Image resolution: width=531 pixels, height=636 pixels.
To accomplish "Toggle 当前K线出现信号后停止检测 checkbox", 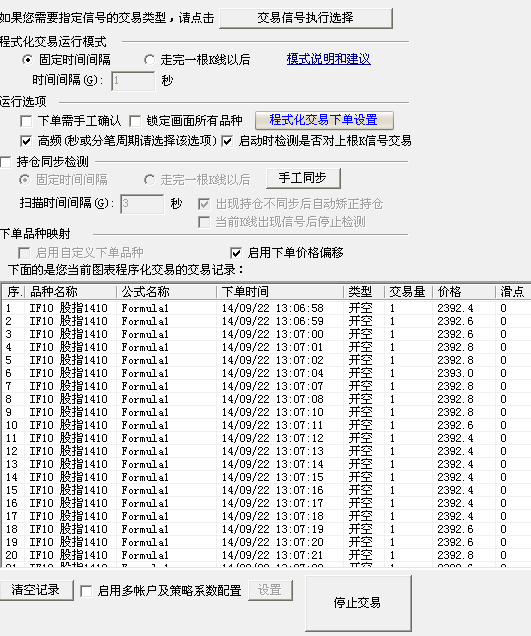I will (204, 222).
